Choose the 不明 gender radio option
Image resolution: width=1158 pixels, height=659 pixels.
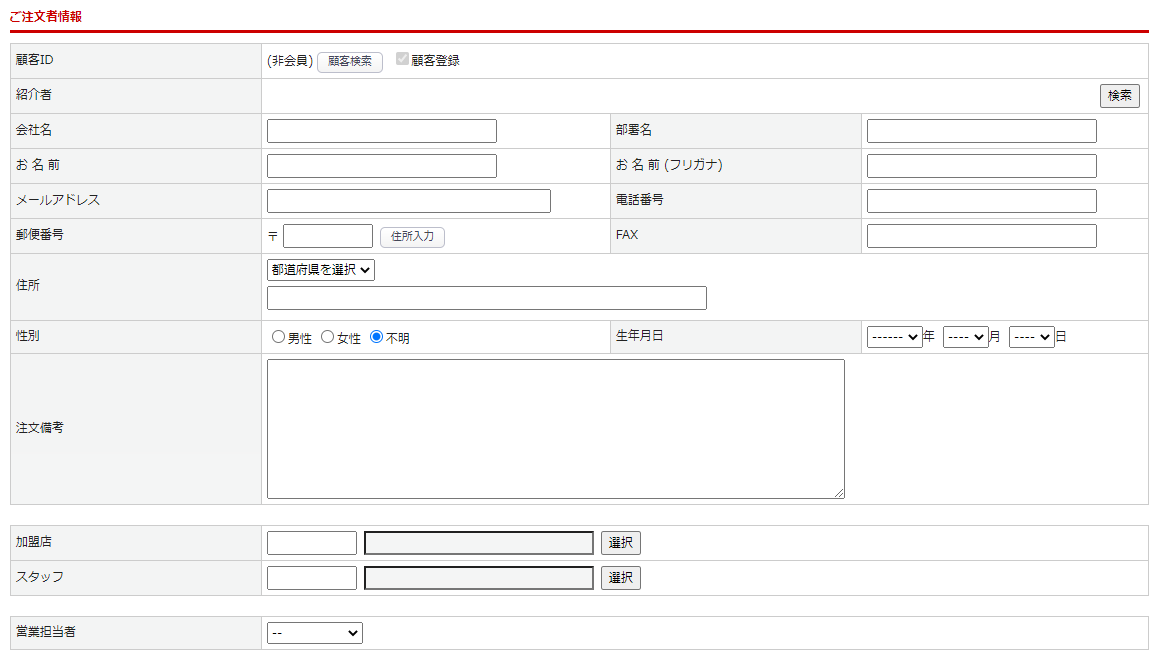click(377, 338)
